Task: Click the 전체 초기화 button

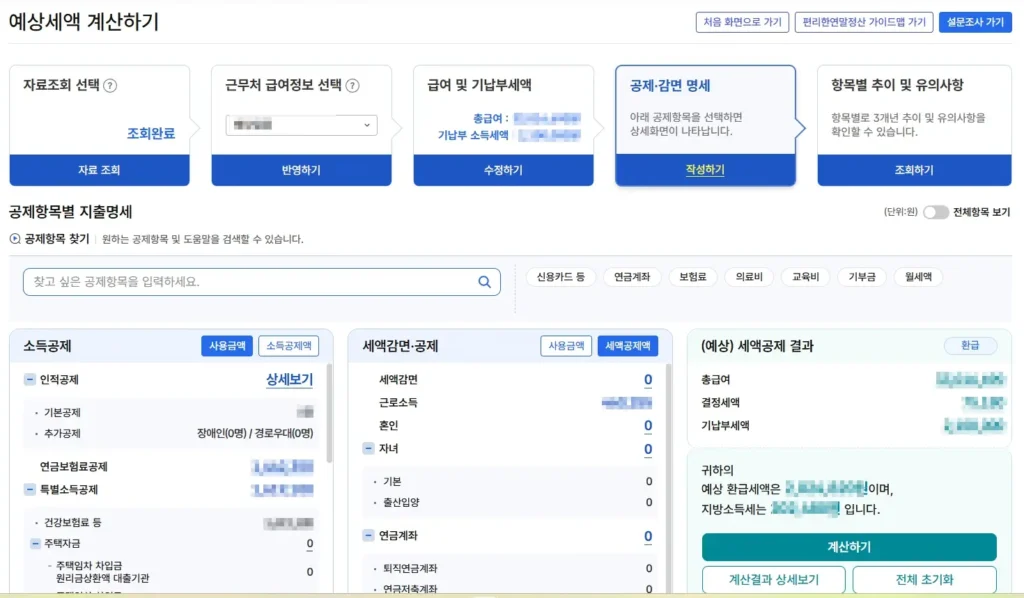Action: point(925,580)
